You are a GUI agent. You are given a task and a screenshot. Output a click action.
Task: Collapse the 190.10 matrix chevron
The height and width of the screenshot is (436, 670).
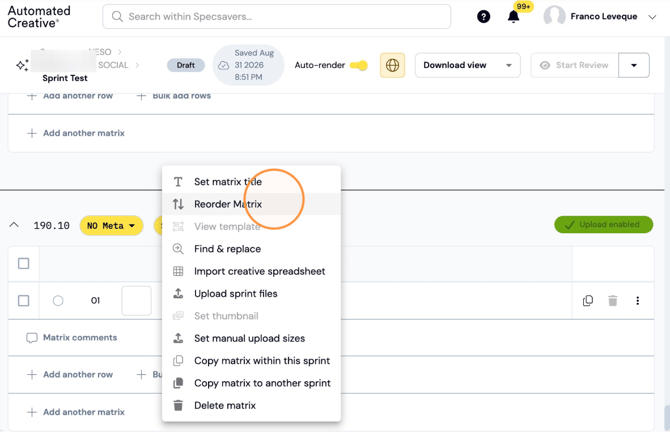(x=14, y=225)
